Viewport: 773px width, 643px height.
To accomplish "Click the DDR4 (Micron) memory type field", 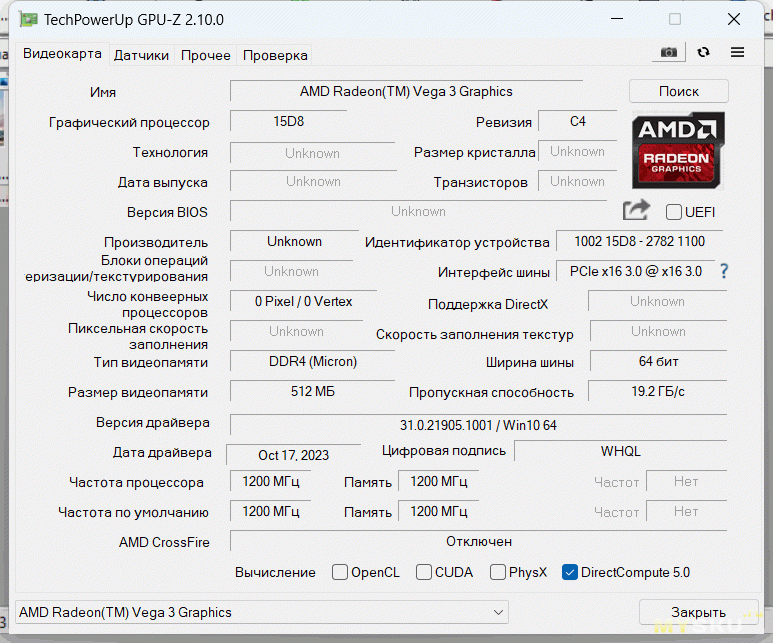I will click(x=313, y=361).
